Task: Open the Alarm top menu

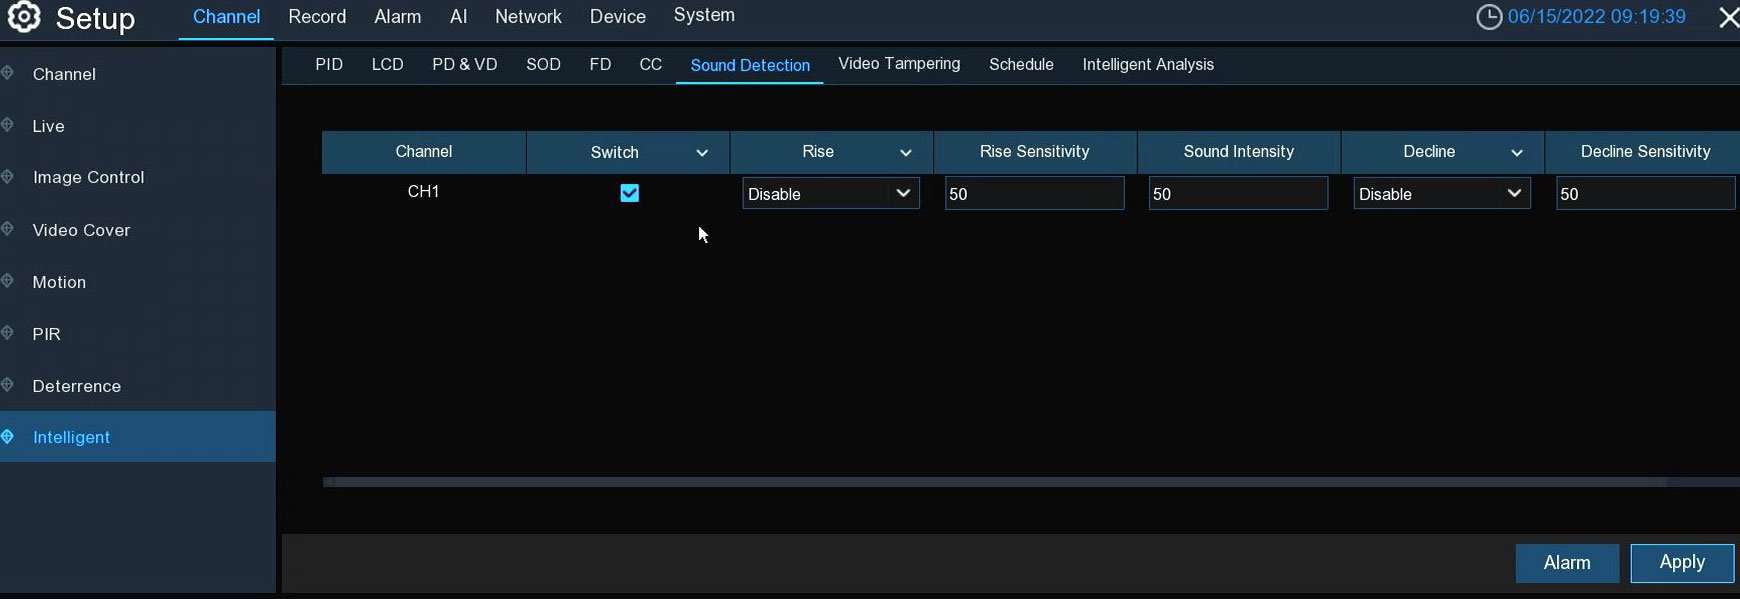Action: (397, 17)
